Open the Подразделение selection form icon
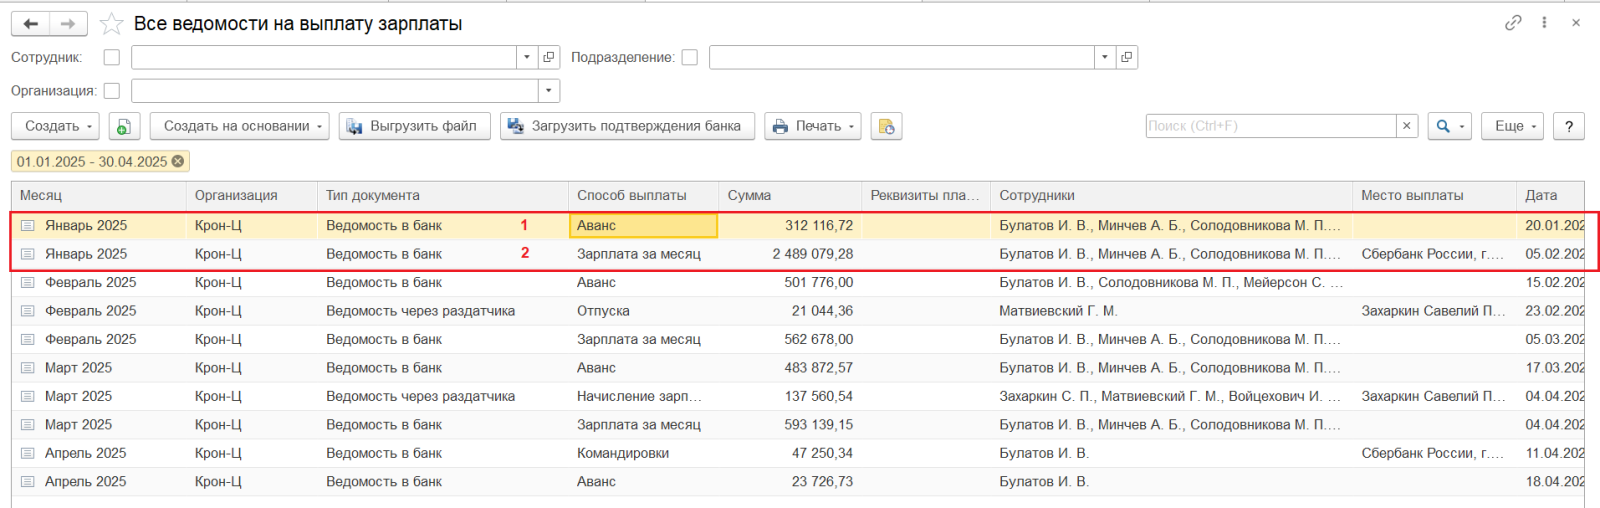This screenshot has height=508, width=1600. (x=1127, y=57)
